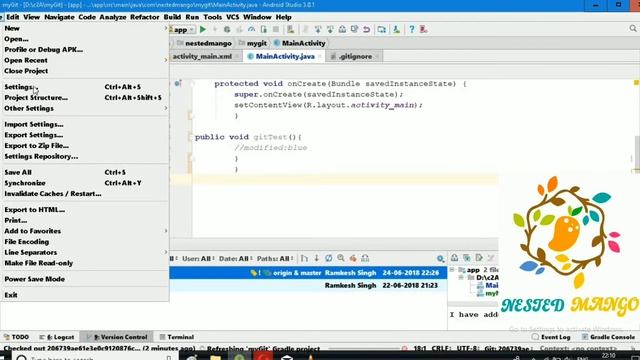The width and height of the screenshot is (640, 360).
Task: Open the Date: All filter dropdown
Action: click(x=236, y=259)
